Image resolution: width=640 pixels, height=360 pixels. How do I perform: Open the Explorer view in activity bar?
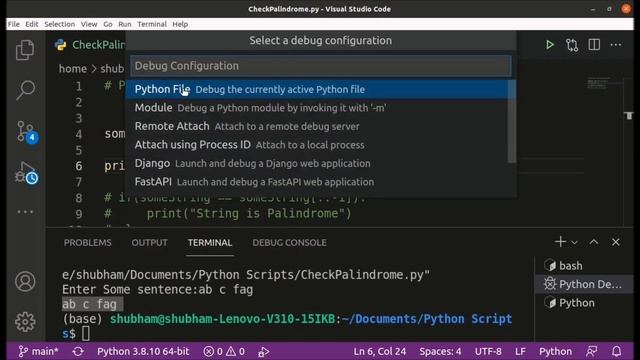coord(25,50)
